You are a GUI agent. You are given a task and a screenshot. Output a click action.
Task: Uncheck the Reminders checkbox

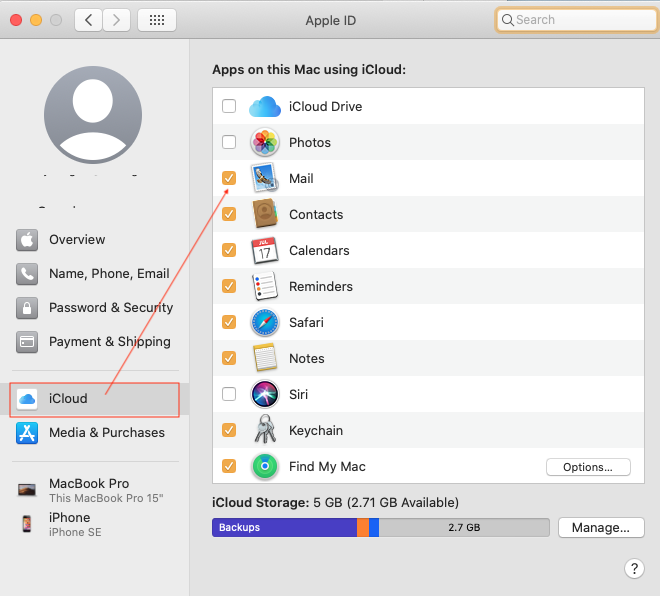pyautogui.click(x=229, y=286)
